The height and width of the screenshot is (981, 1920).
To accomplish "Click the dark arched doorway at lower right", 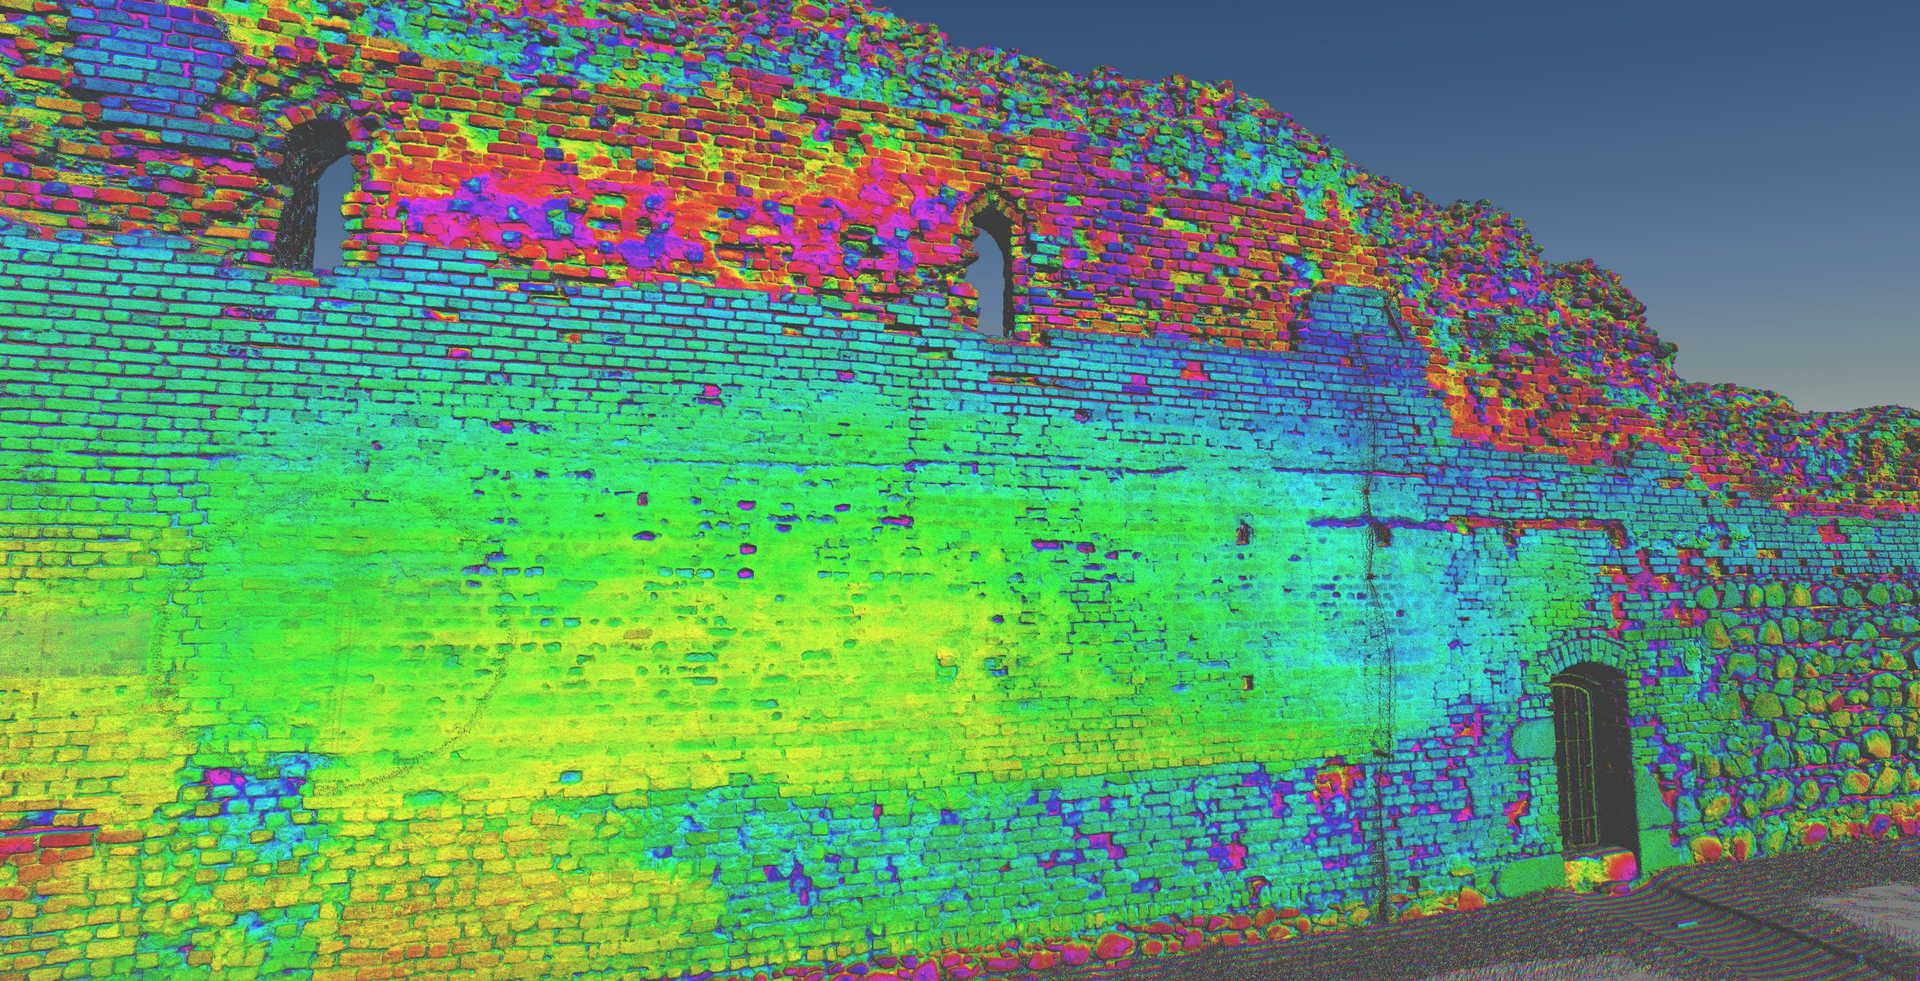I will [1592, 760].
